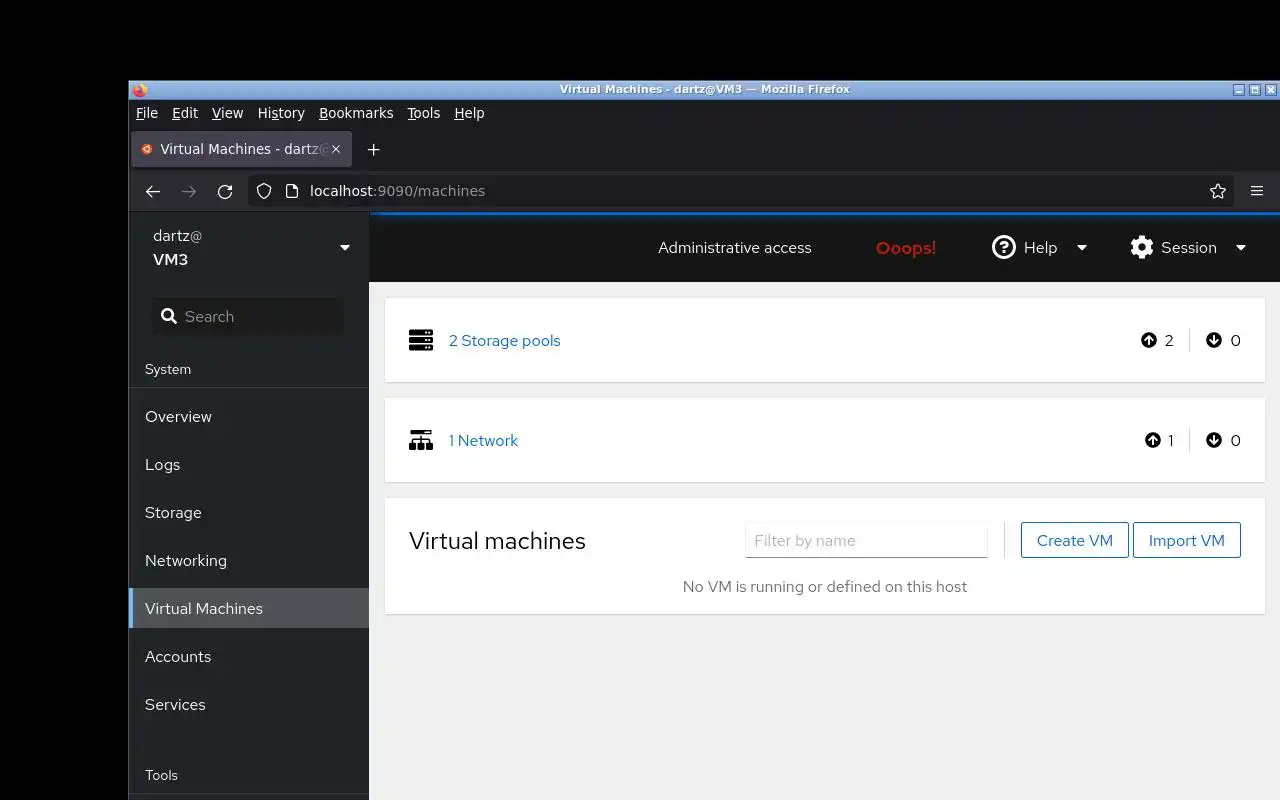The width and height of the screenshot is (1280, 800).
Task: Click the inactive networks down-arrow icon
Action: pyautogui.click(x=1214, y=440)
